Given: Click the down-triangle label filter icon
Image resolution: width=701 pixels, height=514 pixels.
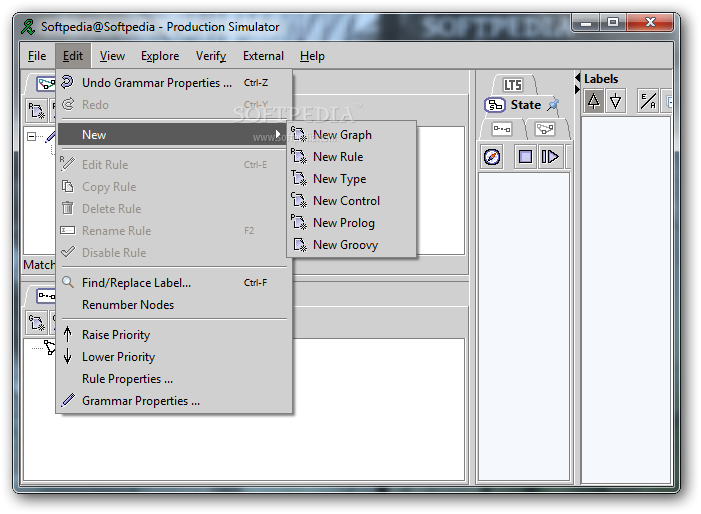Looking at the screenshot, I should [616, 101].
